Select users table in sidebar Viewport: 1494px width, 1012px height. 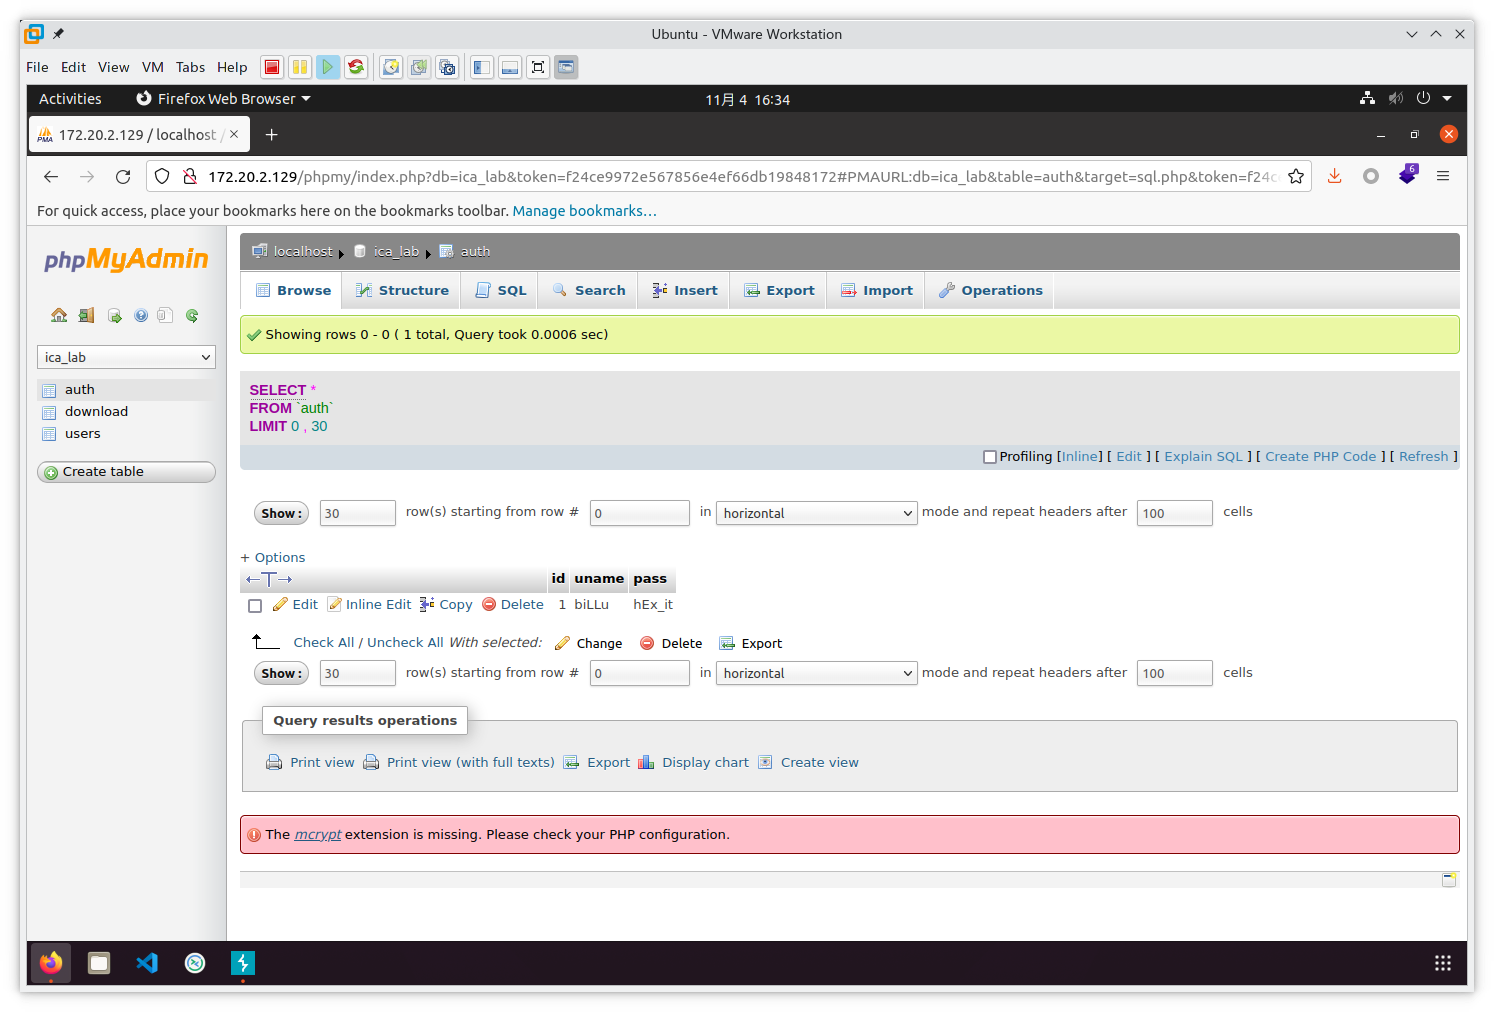pos(83,434)
